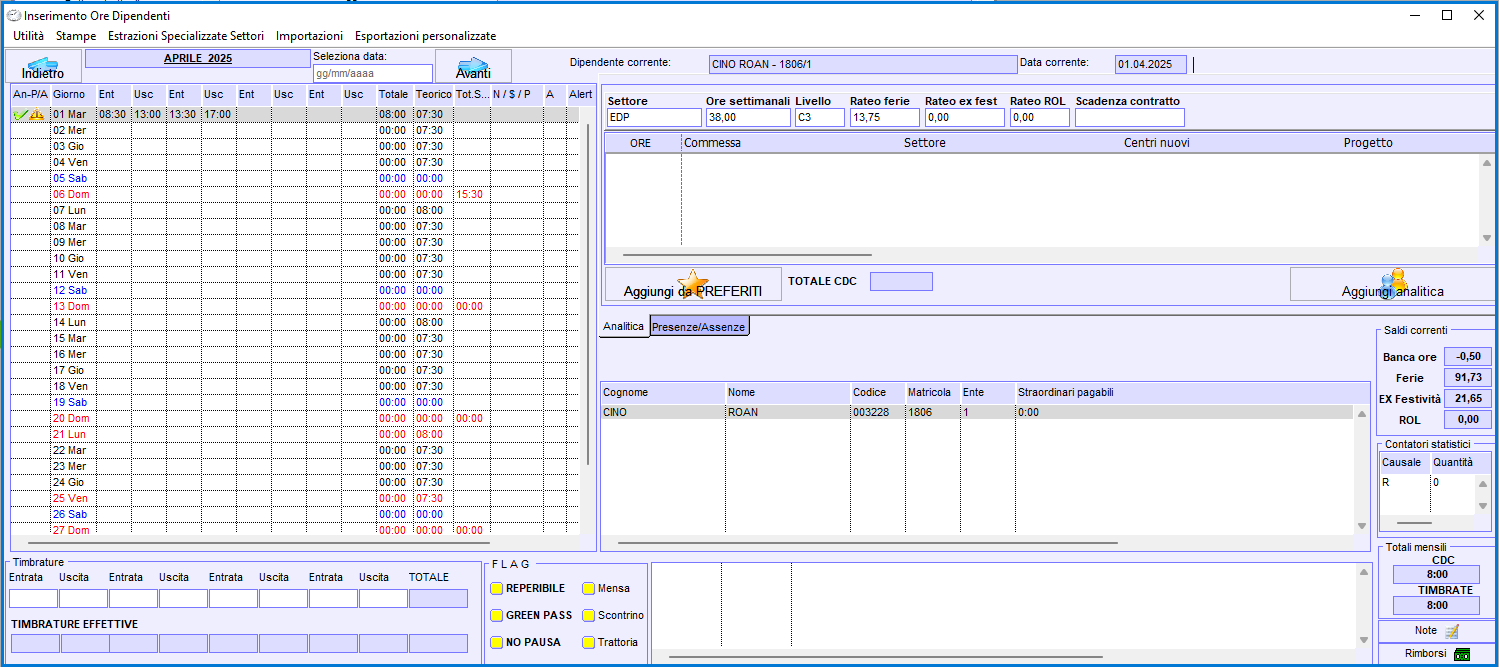This screenshot has height=667, width=1499.
Task: Enable the REPERIBILE flag
Action: [x=497, y=588]
